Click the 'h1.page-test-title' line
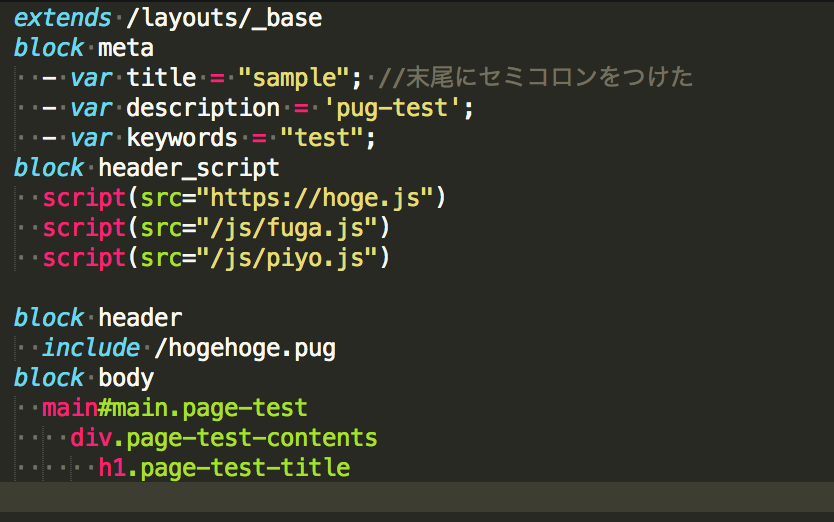834x522 pixels. pyautogui.click(x=224, y=468)
